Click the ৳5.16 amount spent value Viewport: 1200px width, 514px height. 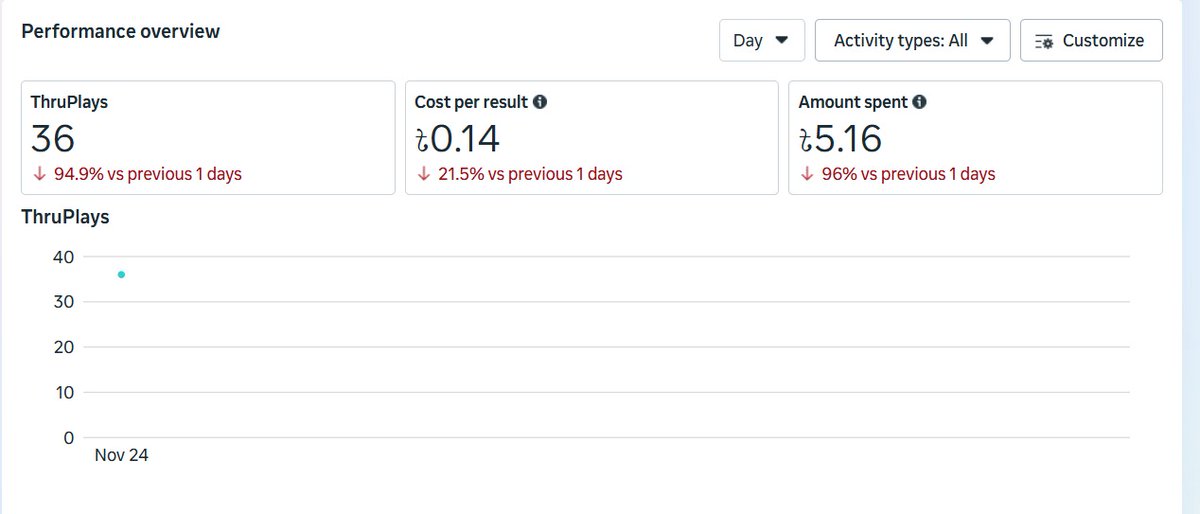point(841,139)
